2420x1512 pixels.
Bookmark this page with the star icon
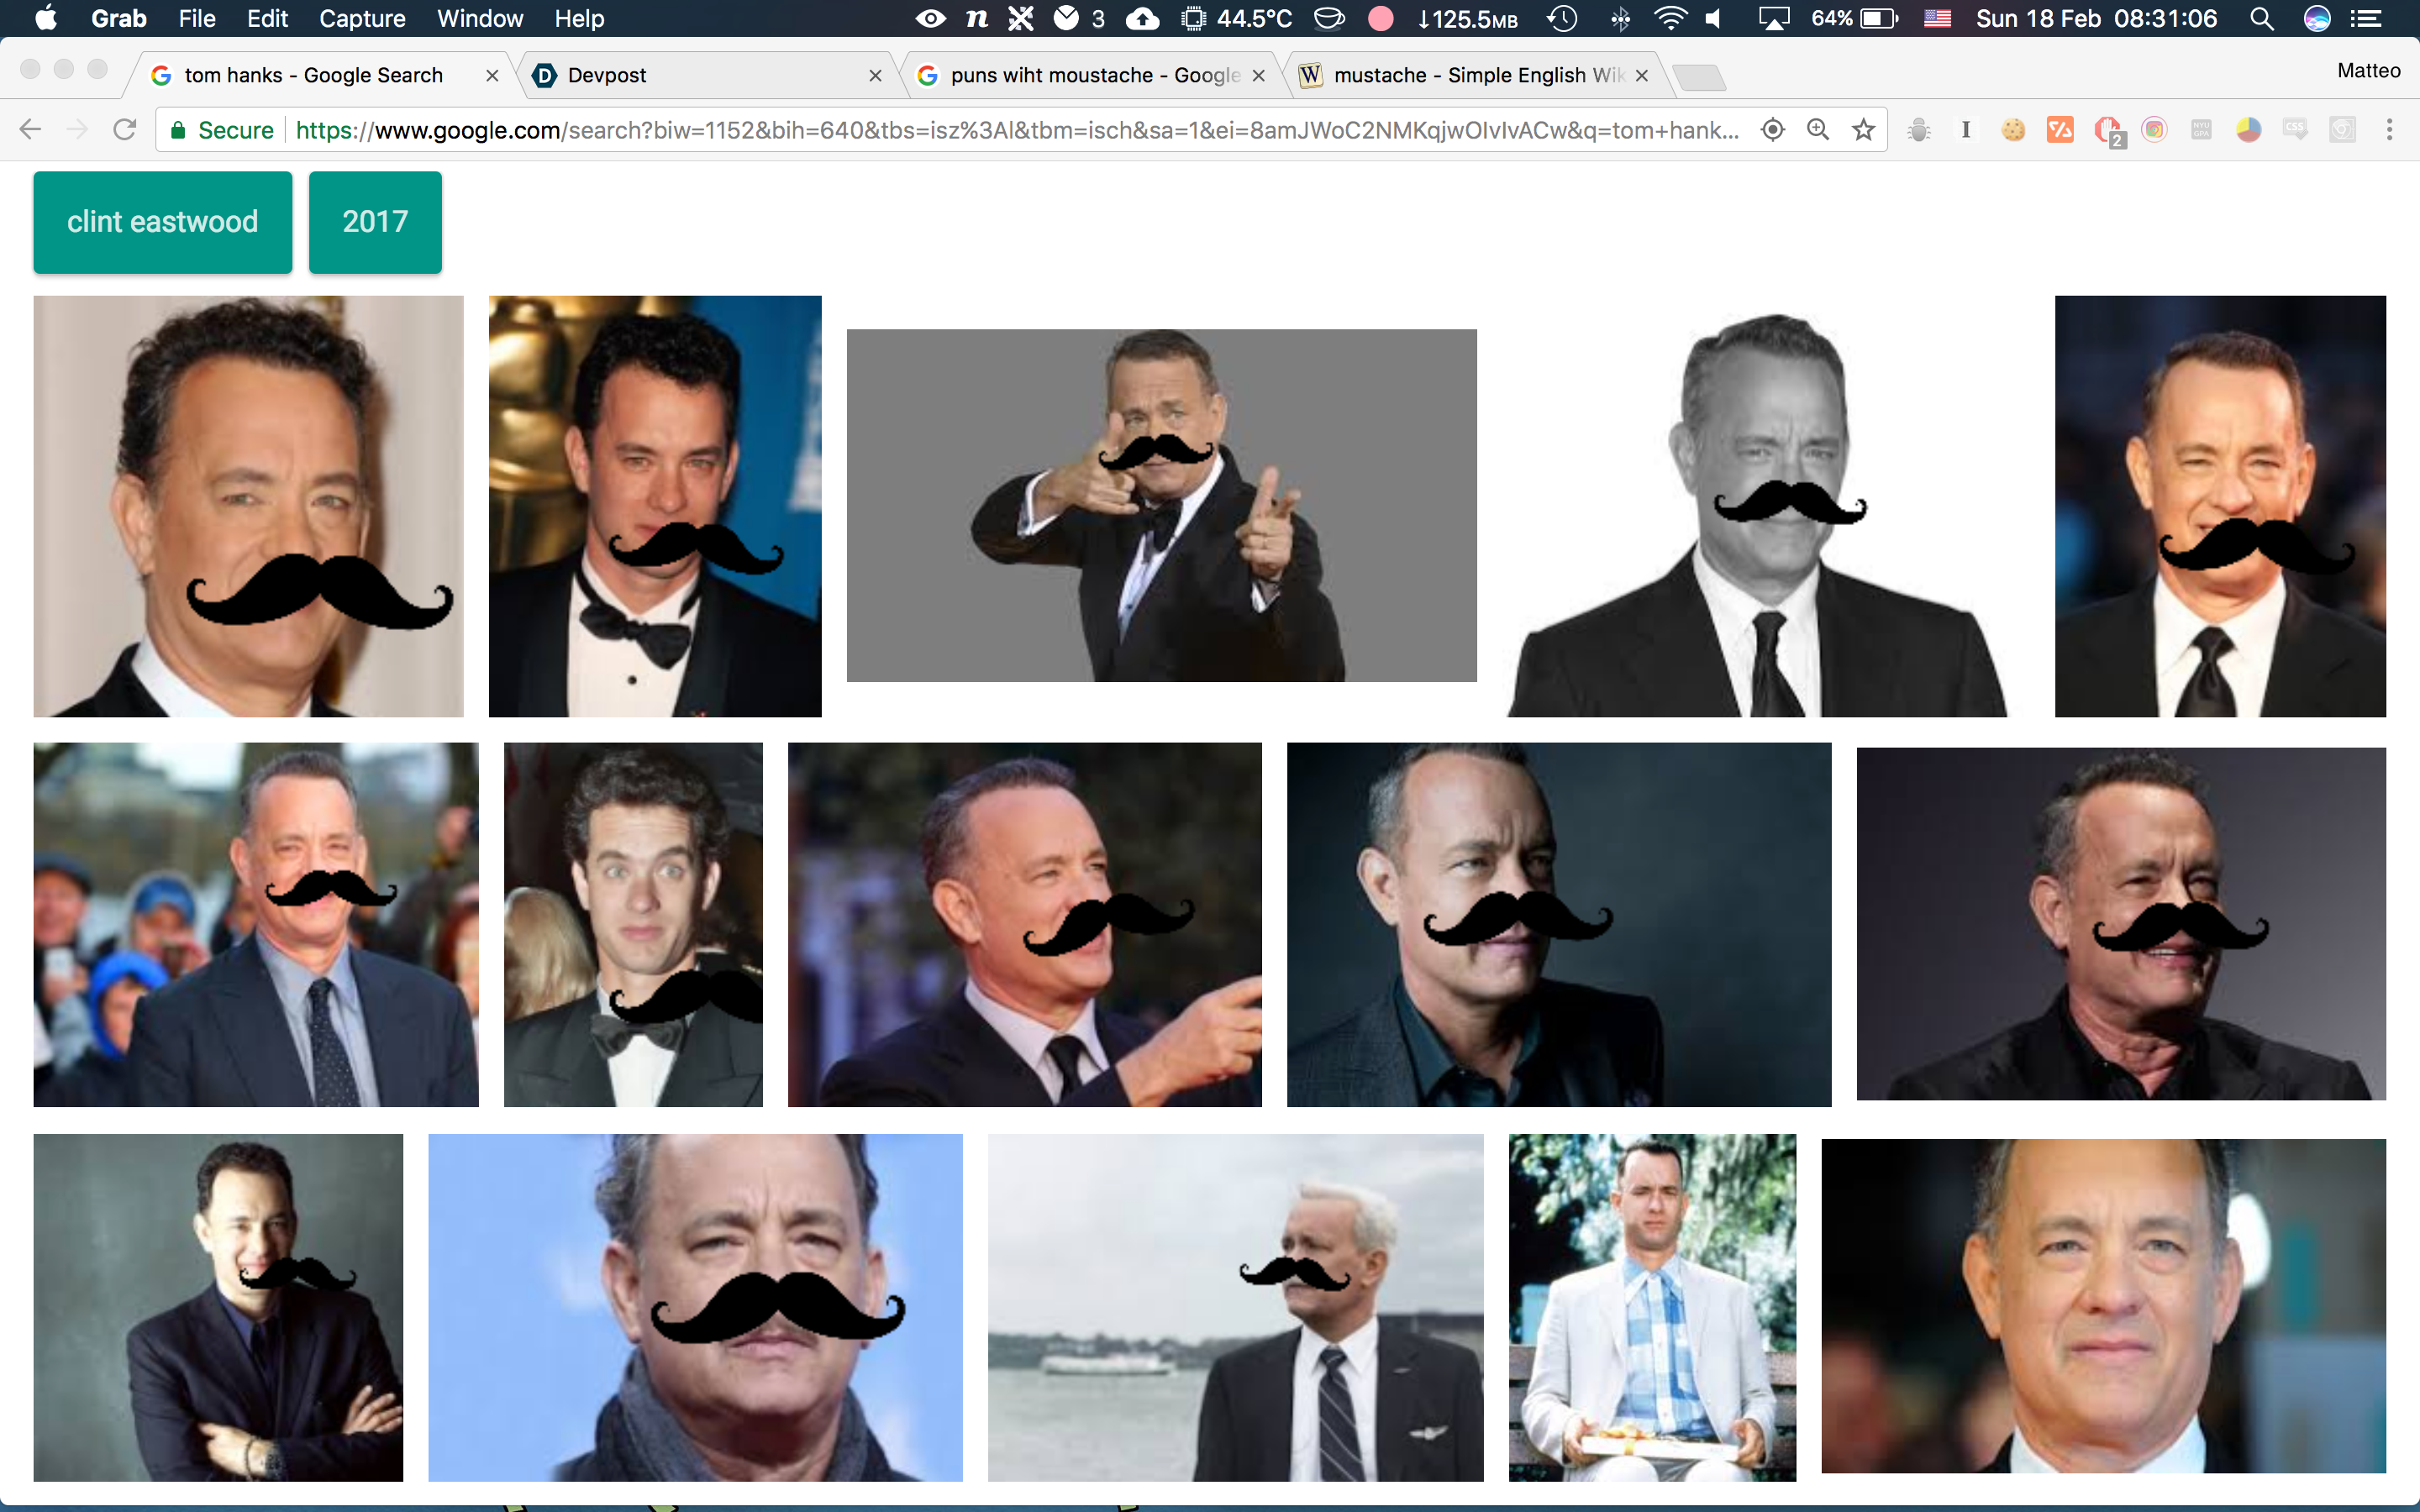[1863, 130]
